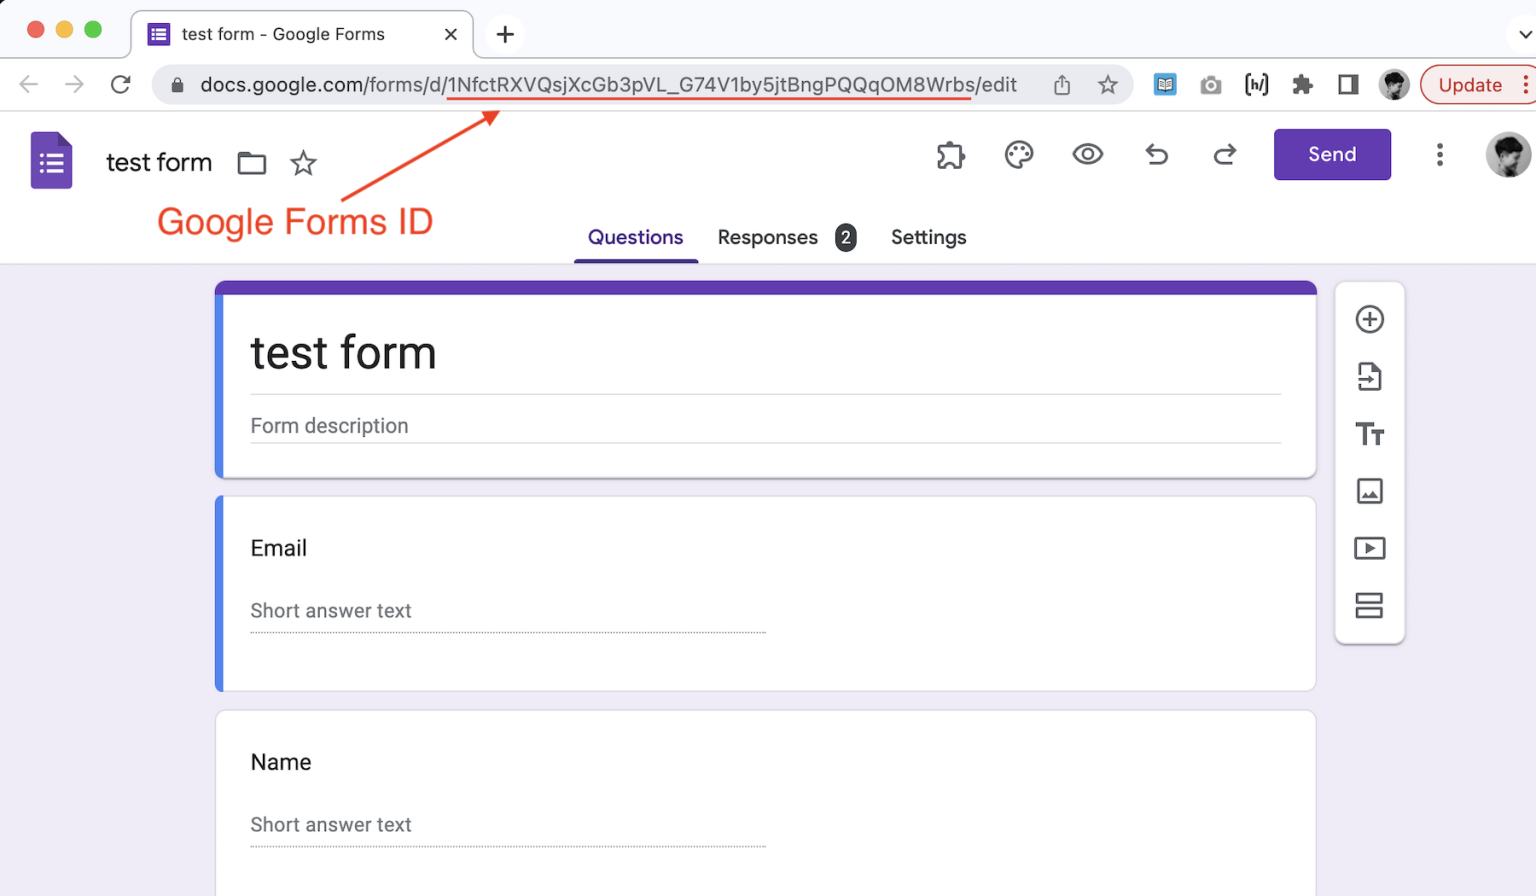The width and height of the screenshot is (1536, 896).
Task: Add a new question using the plus icon
Action: pos(1369,319)
